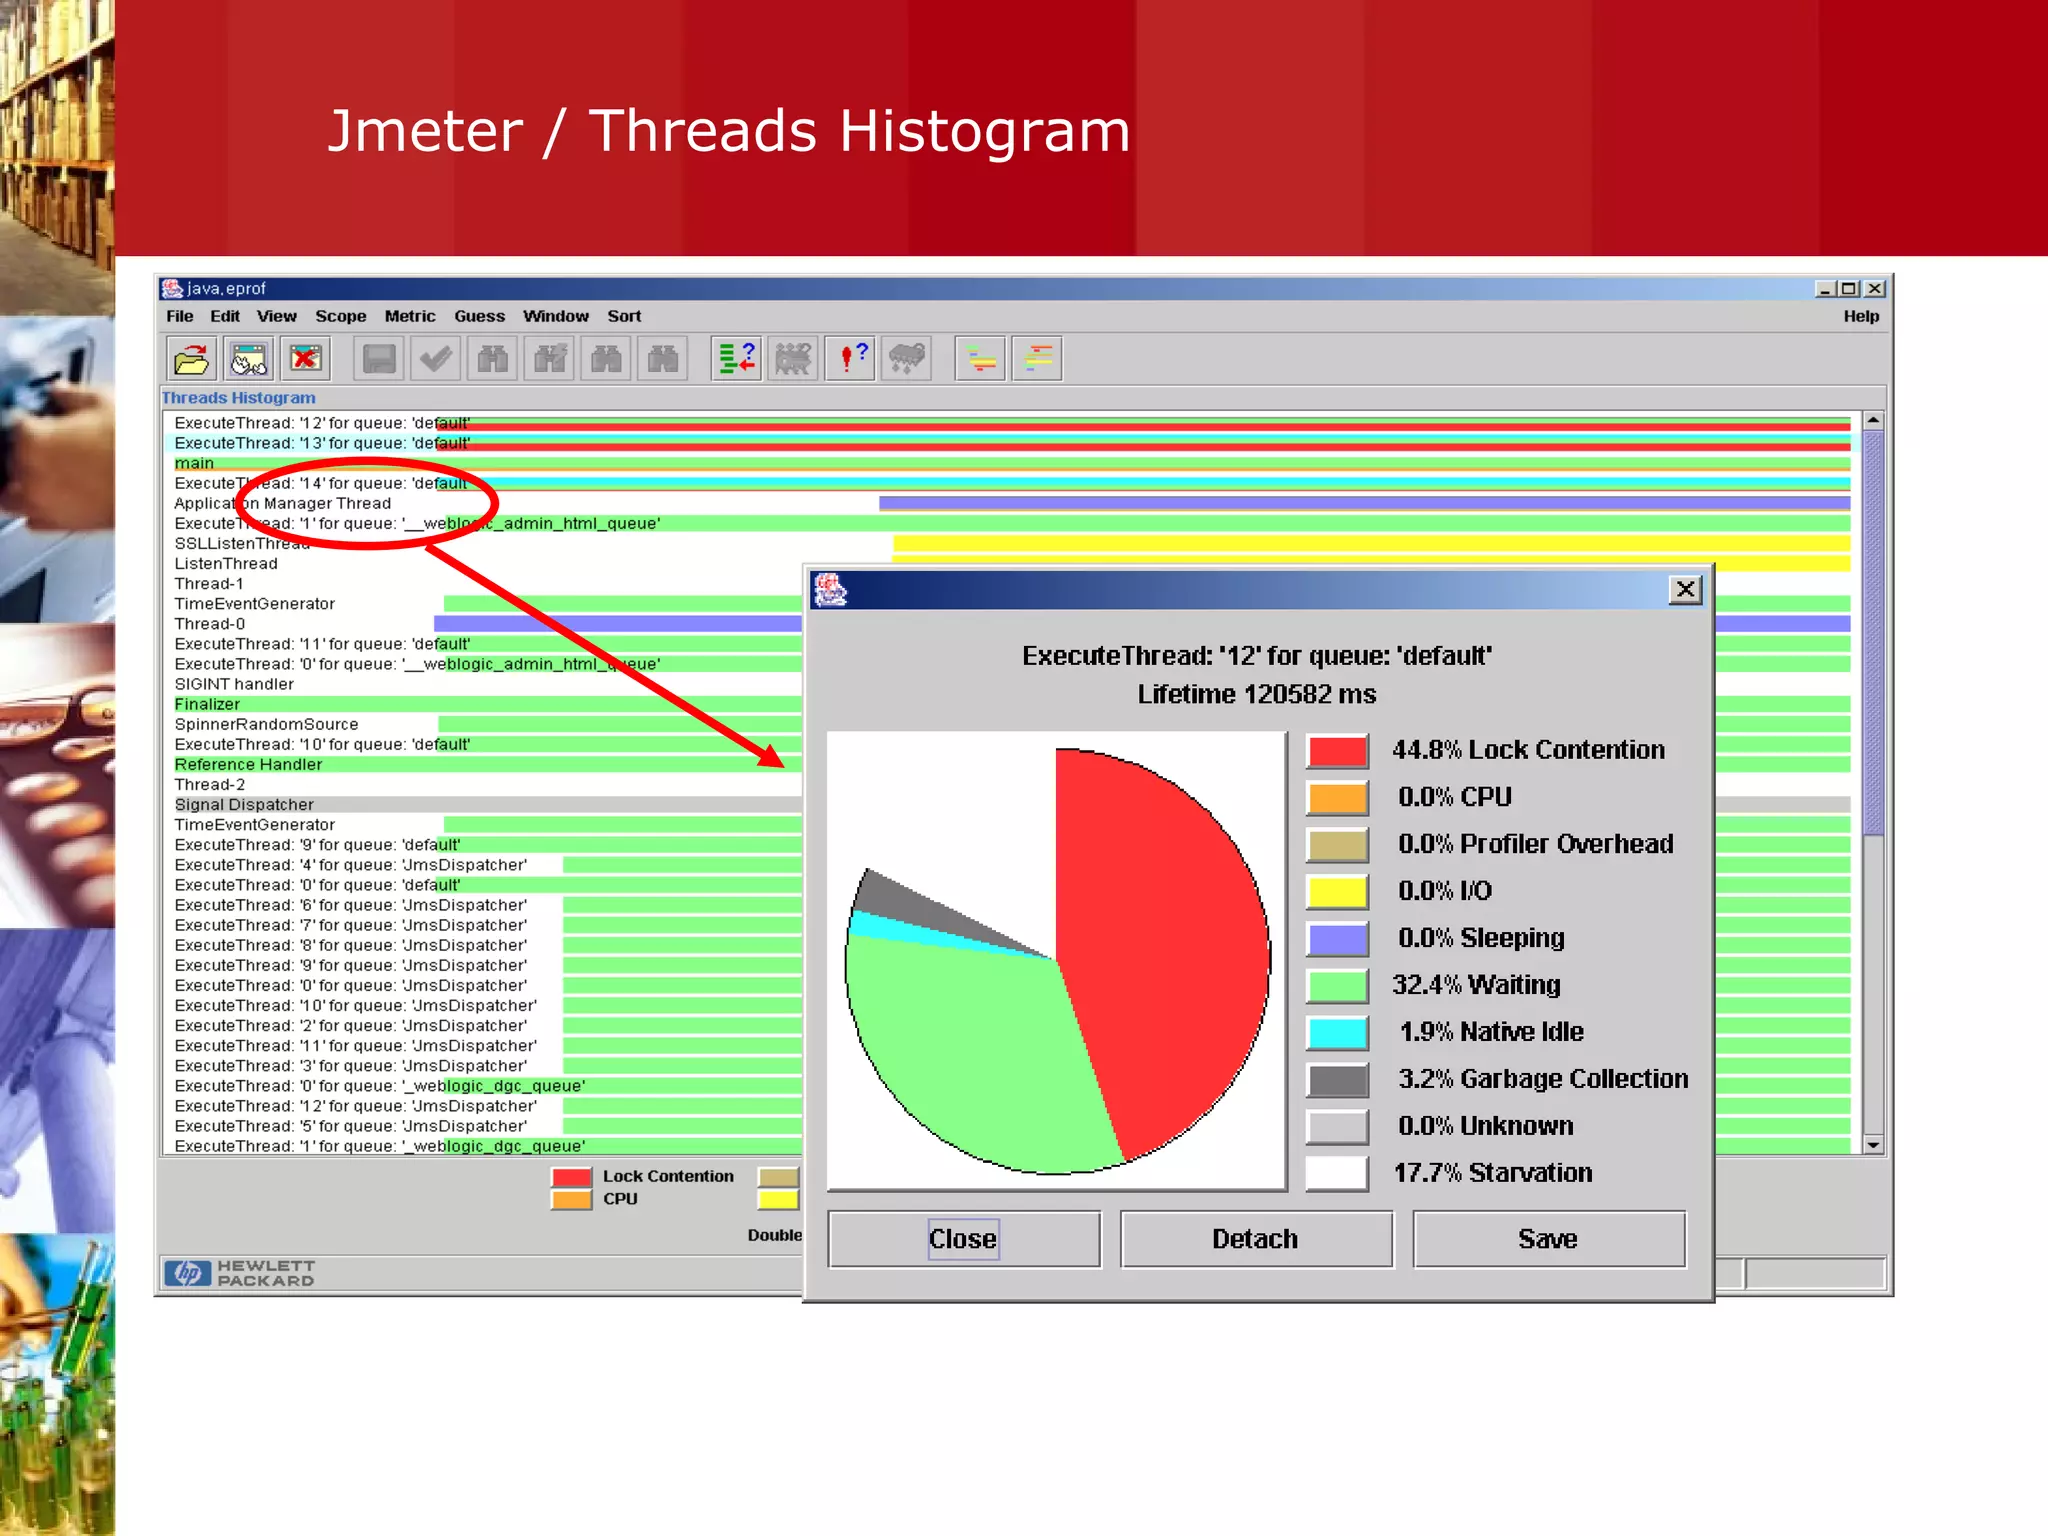The width and height of the screenshot is (2048, 1536).
Task: Click the greyed animal figure toolbar icon
Action: point(794,358)
